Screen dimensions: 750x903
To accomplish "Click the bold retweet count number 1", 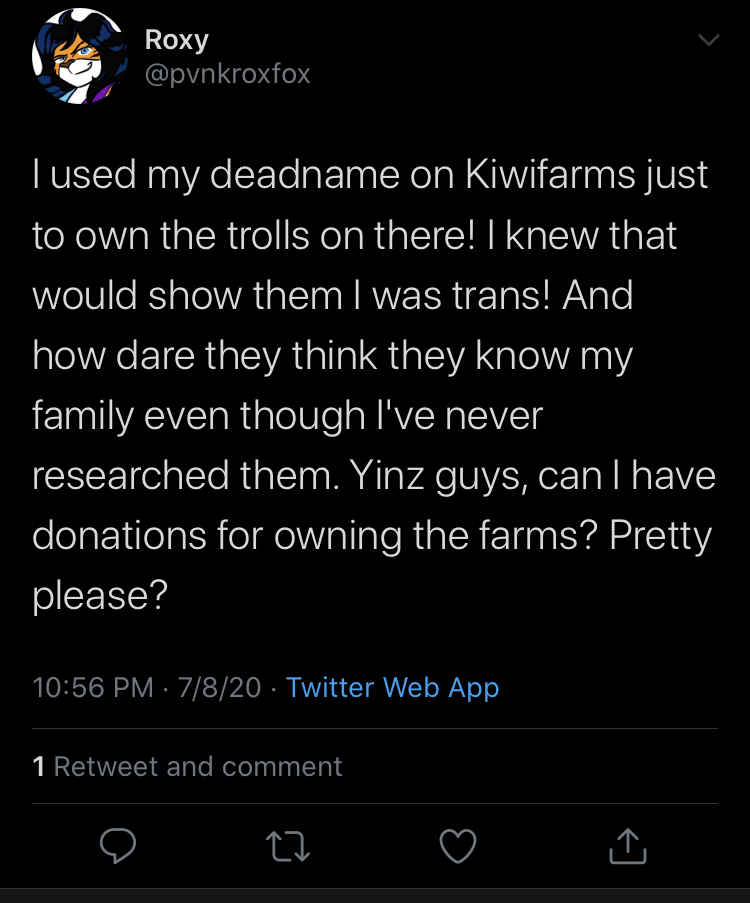I will (x=39, y=767).
